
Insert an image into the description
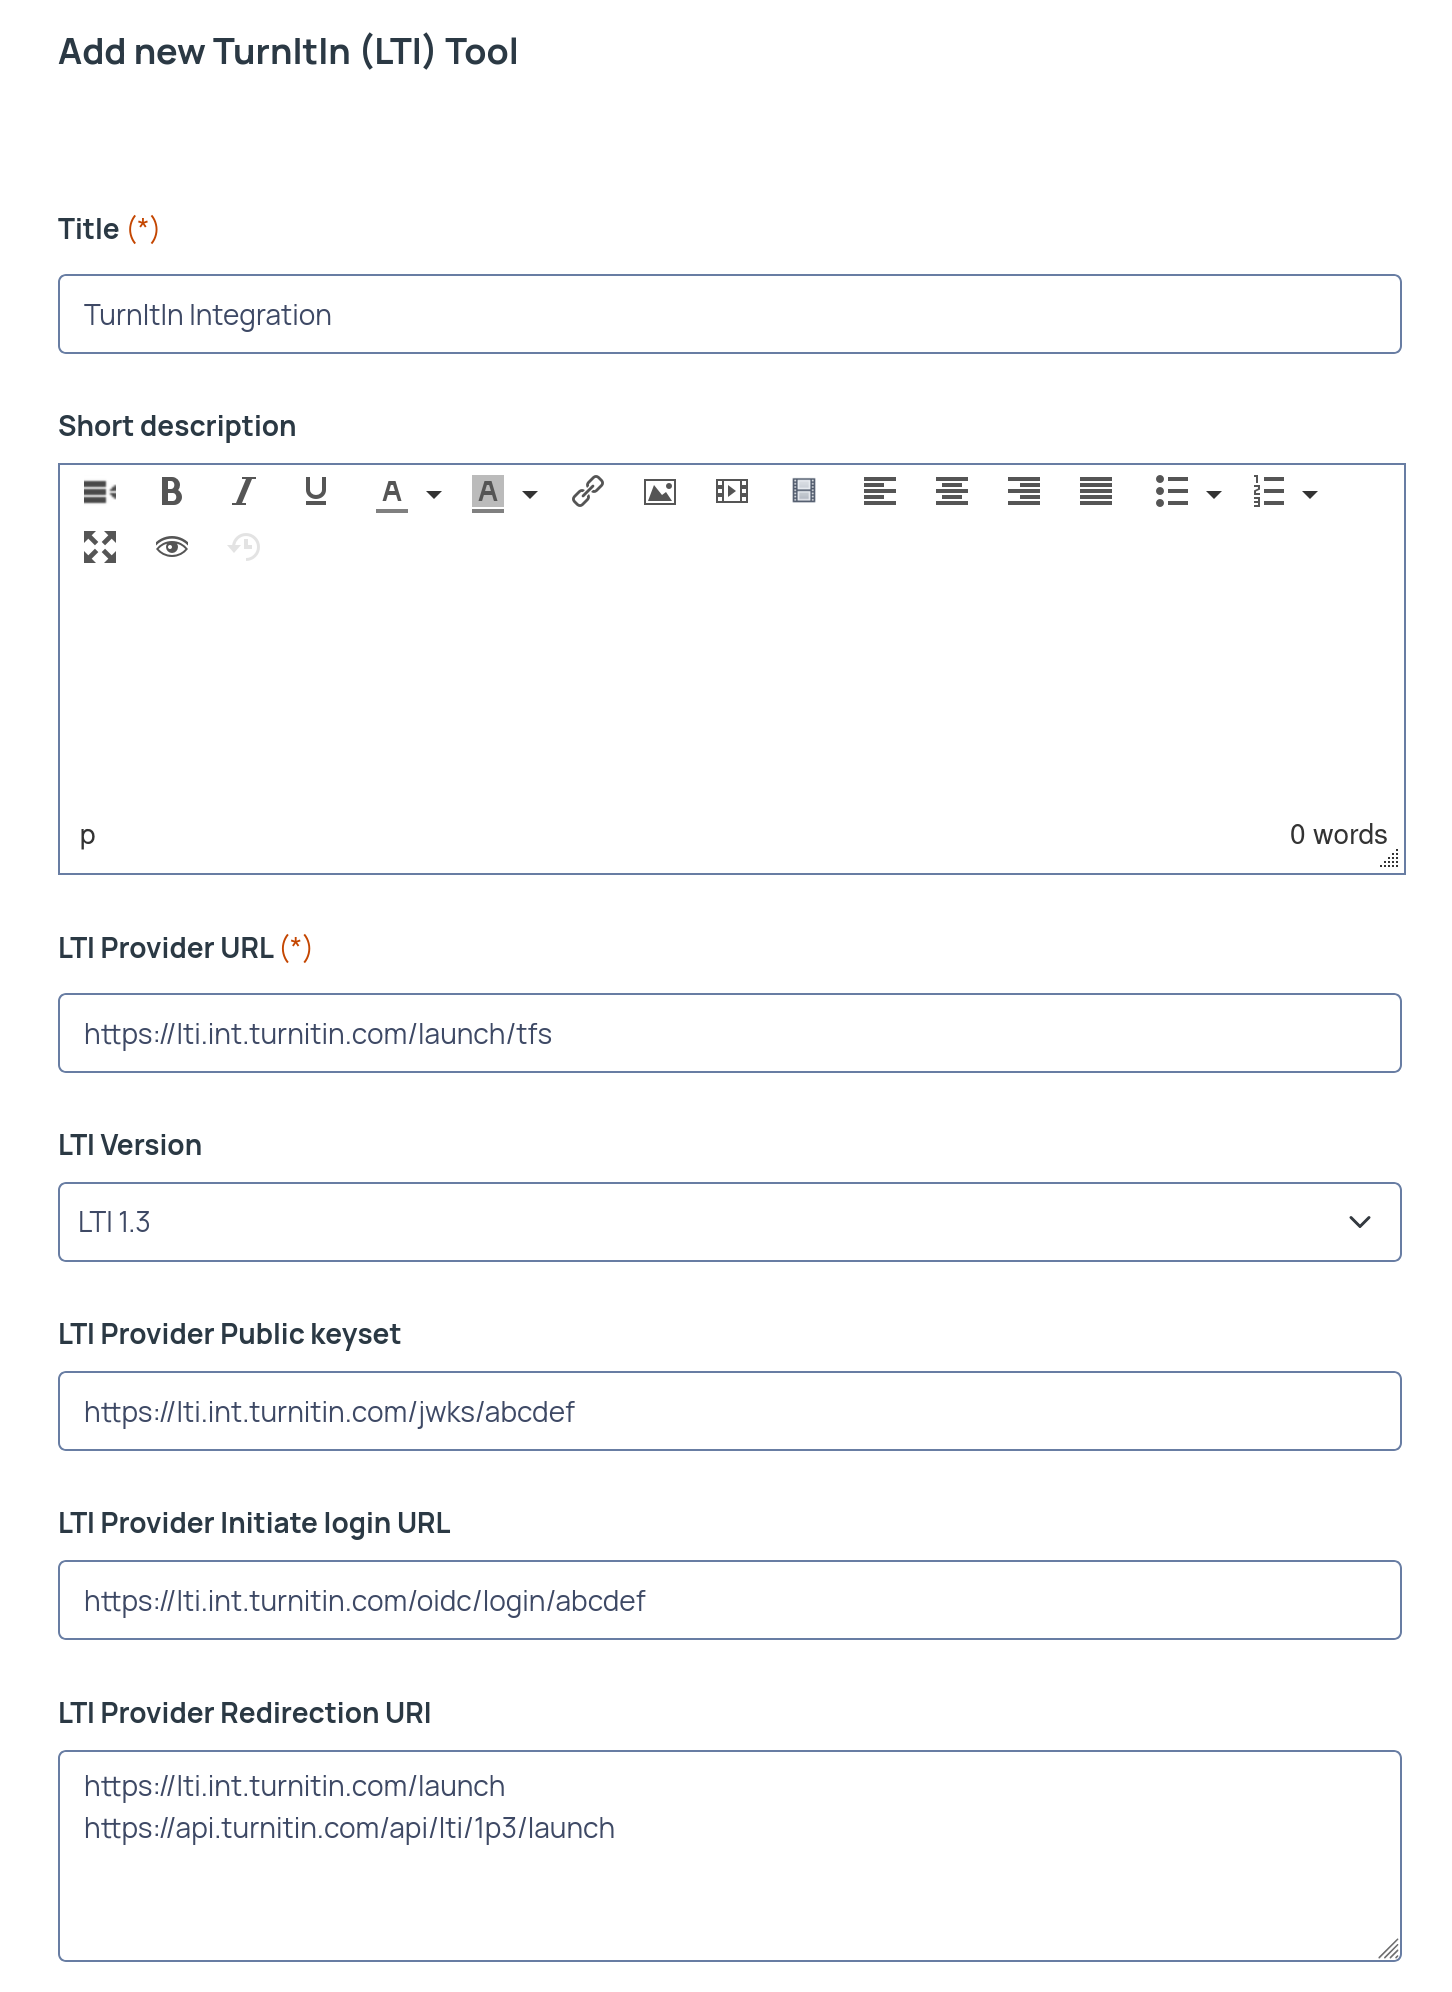tap(660, 491)
